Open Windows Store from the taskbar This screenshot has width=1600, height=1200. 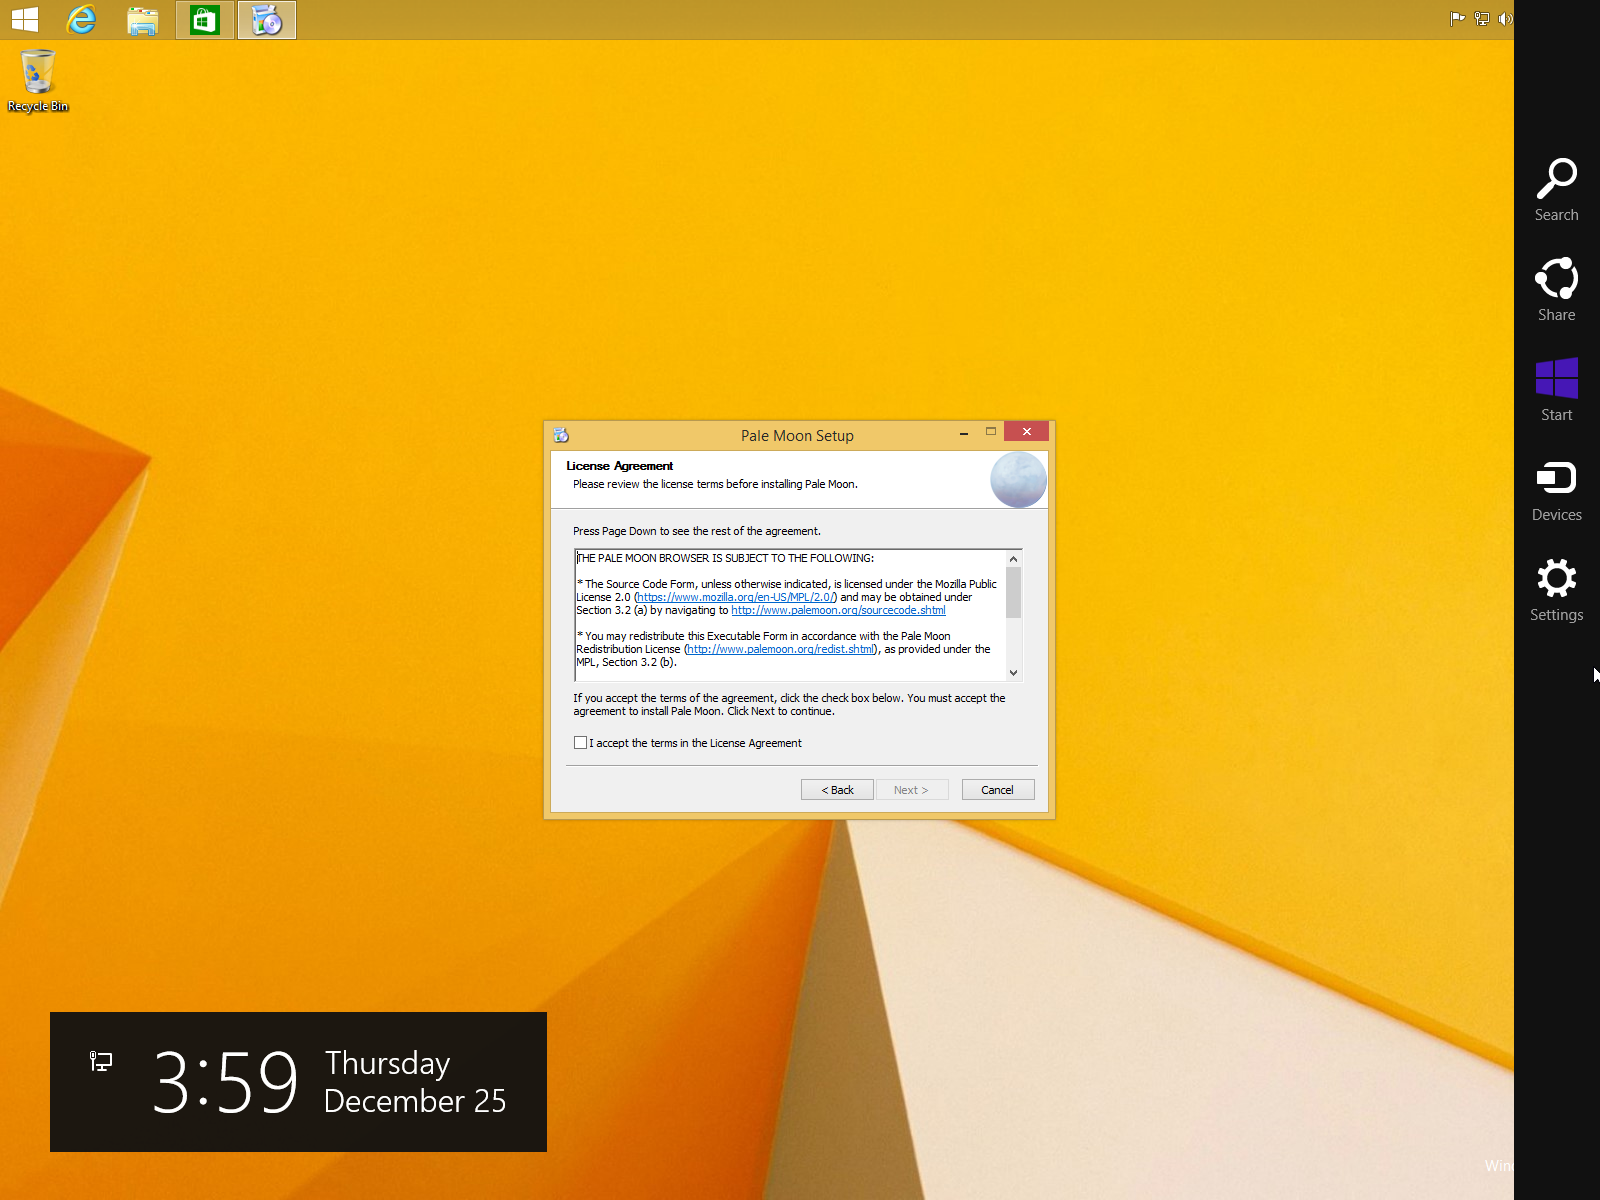[205, 20]
